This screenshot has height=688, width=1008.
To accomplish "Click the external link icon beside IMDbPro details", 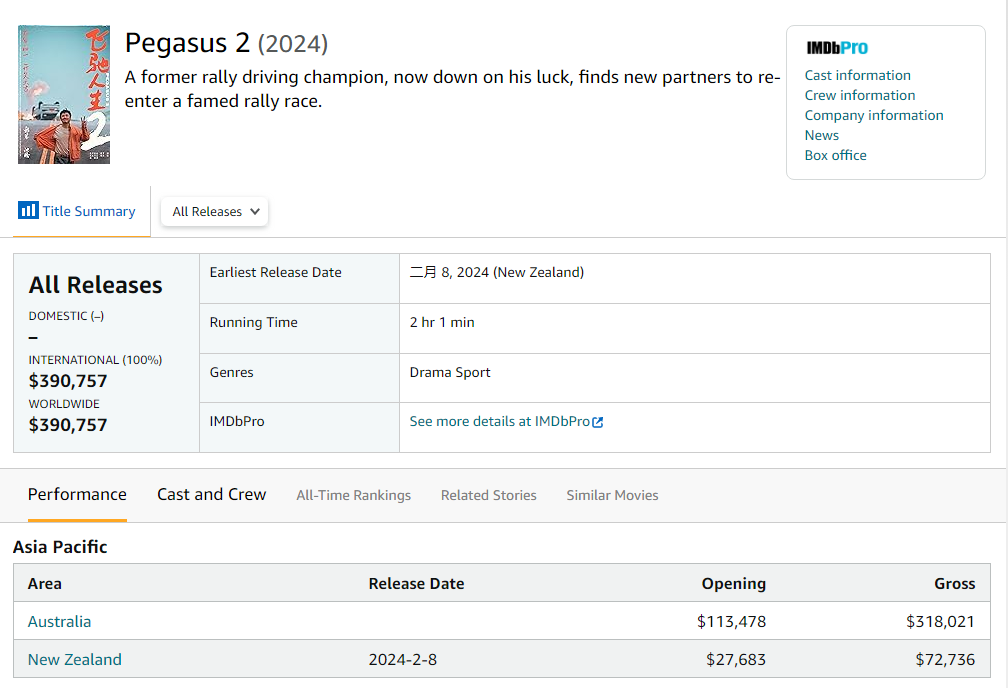I will tap(598, 422).
